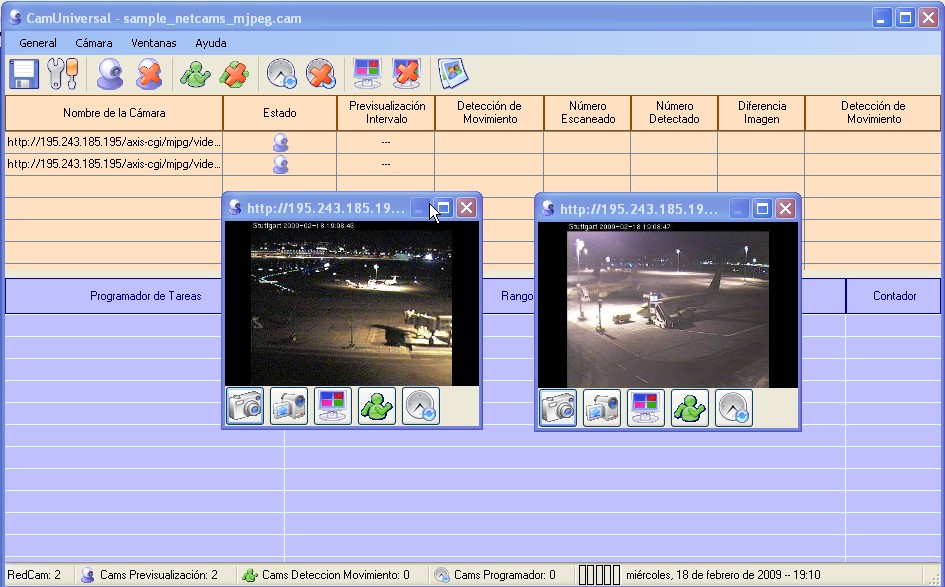945x587 pixels.
Task: Click the runway video feed in left camera window
Action: 351,304
